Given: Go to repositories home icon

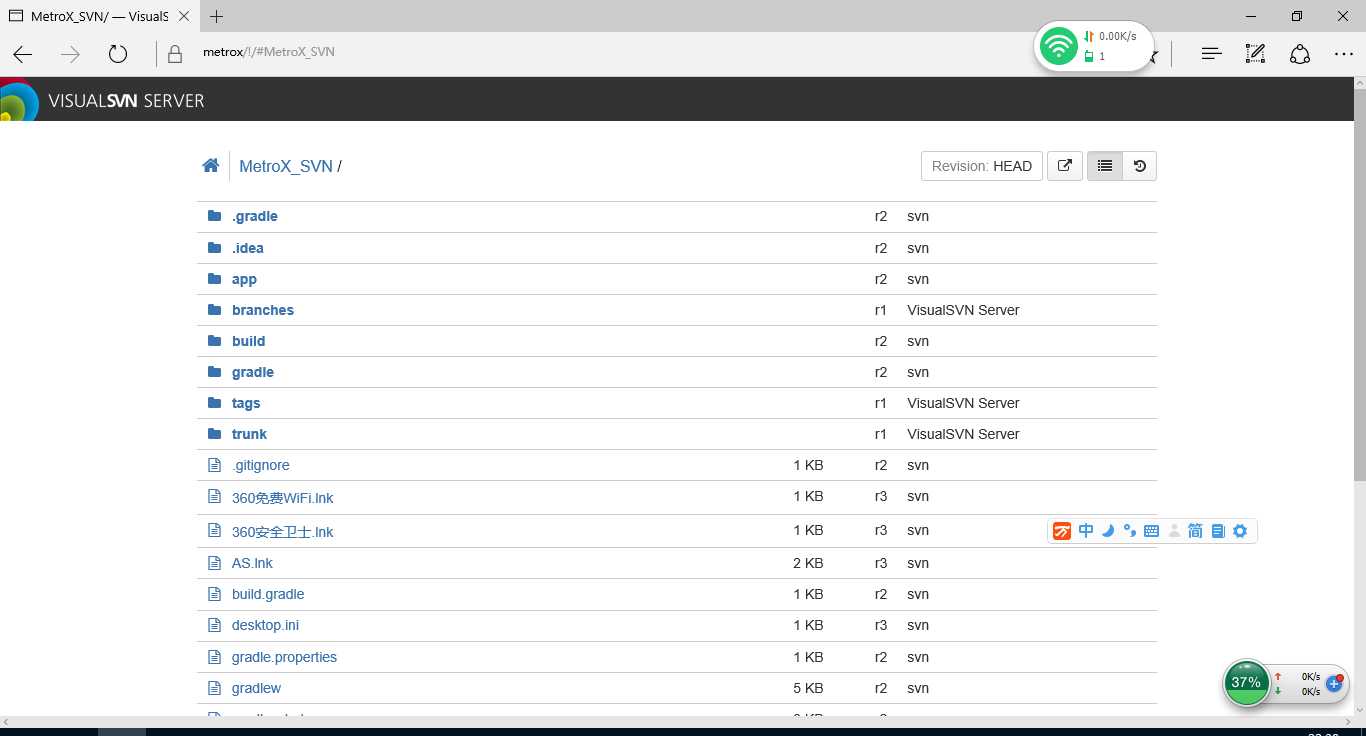Looking at the screenshot, I should click(x=210, y=166).
